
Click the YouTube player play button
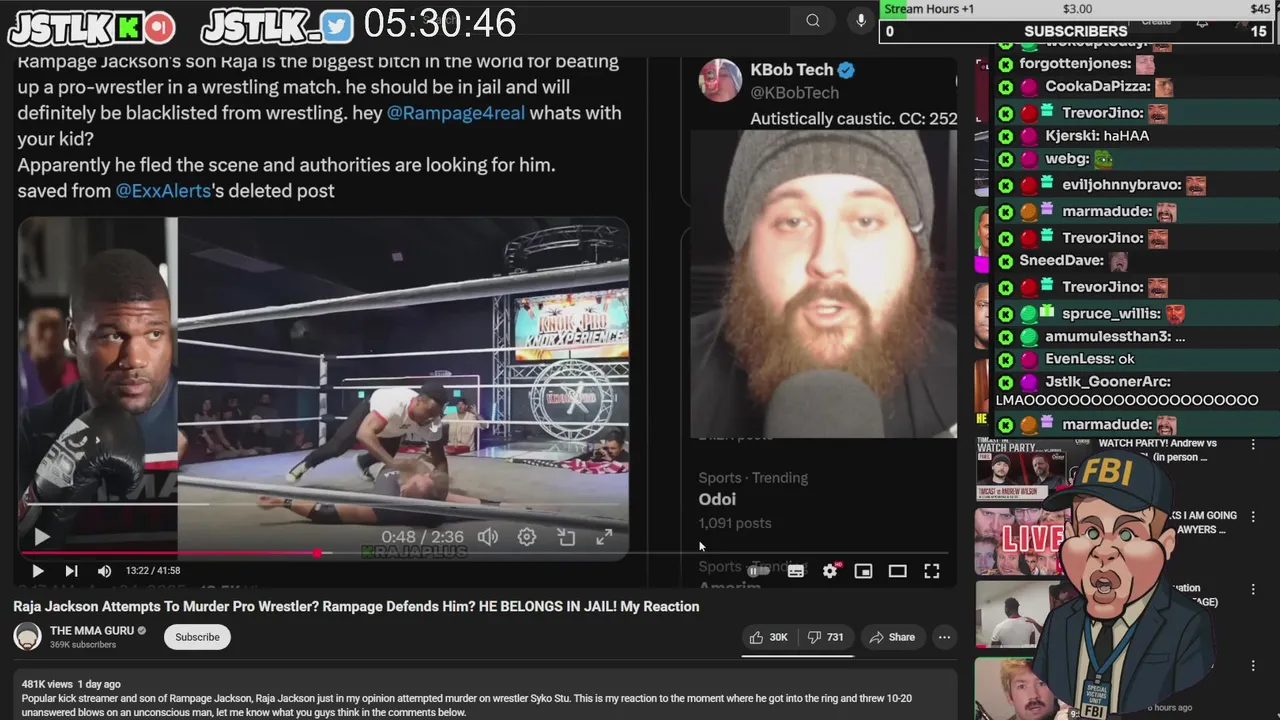[38, 571]
